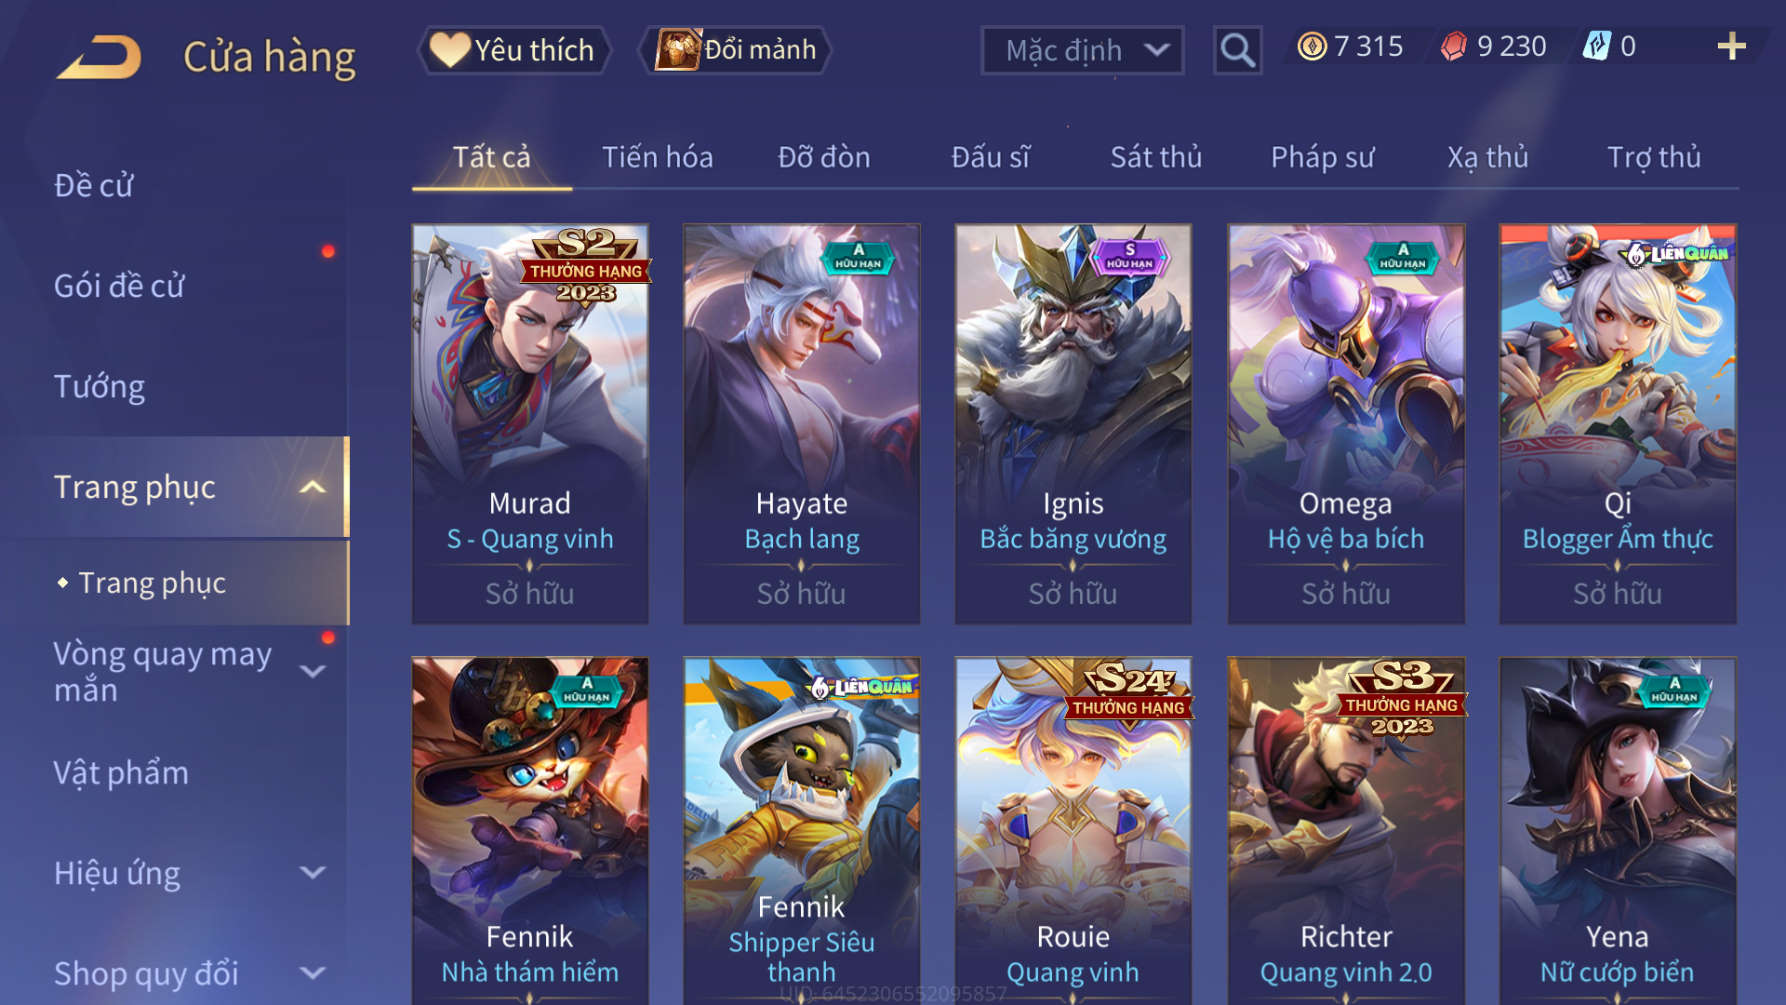Click the blue voucher ticket icon
This screenshot has width=1786, height=1005.
1596,46
